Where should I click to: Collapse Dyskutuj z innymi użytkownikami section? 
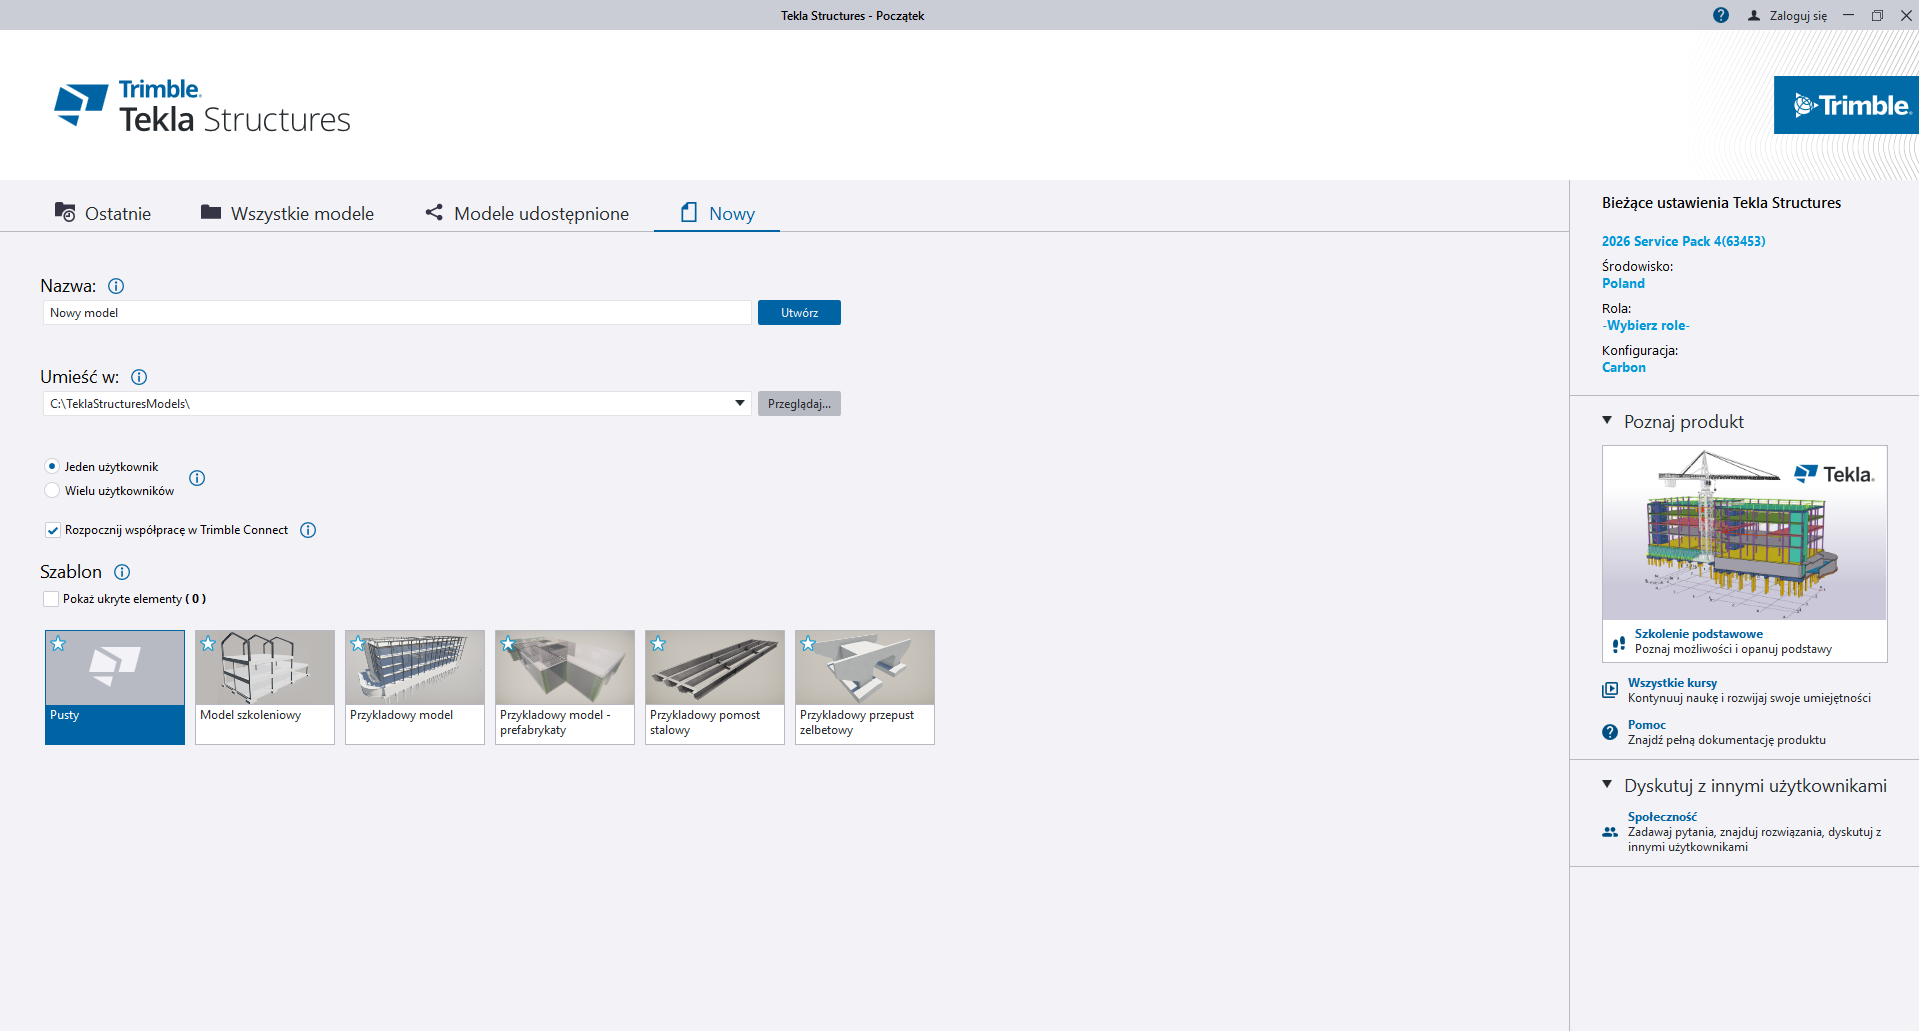tap(1607, 785)
